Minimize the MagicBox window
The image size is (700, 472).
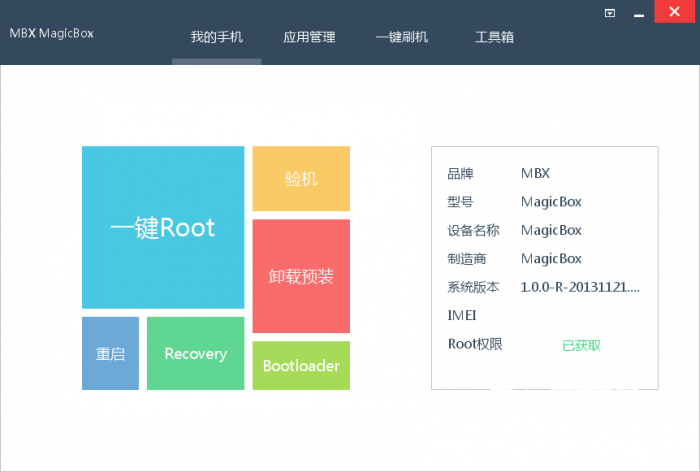[x=638, y=13]
